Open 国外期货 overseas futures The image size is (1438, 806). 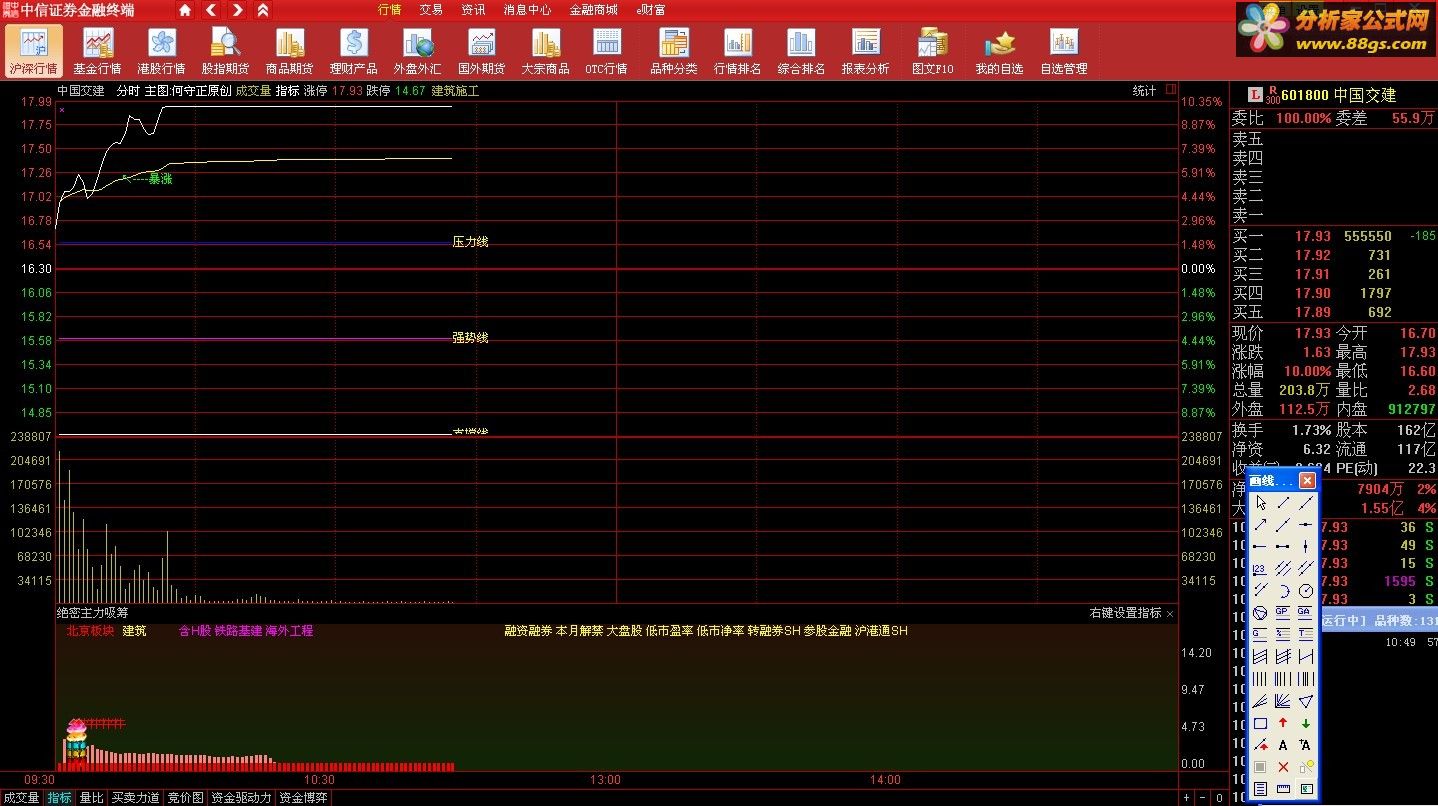pos(481,50)
